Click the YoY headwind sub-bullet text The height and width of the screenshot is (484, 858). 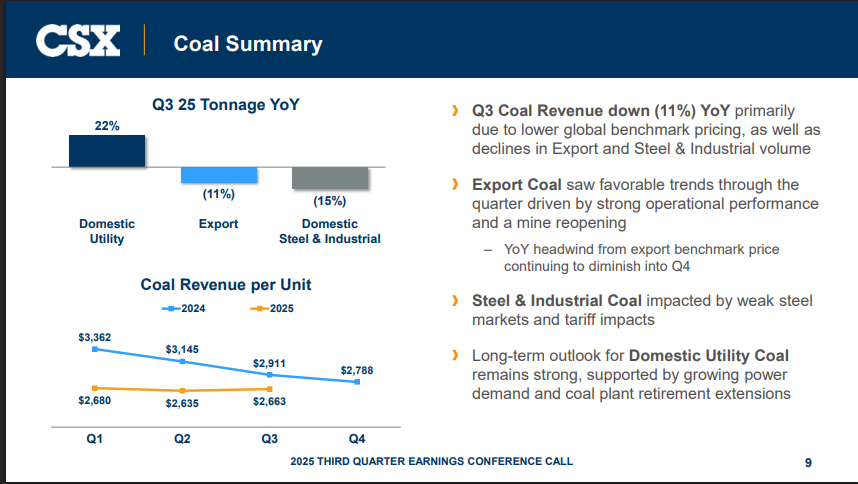click(640, 258)
